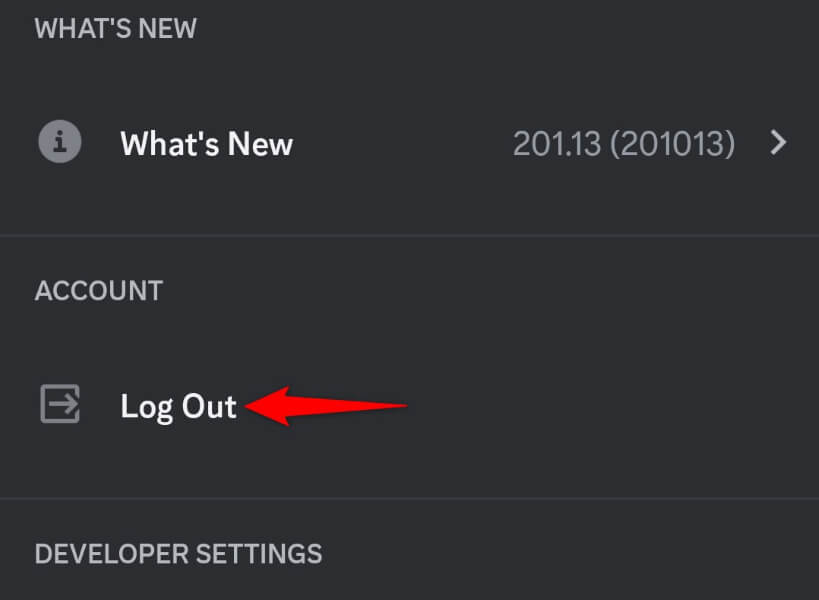Click the WHAT'S NEW section header
Image resolution: width=819 pixels, height=600 pixels.
(115, 28)
